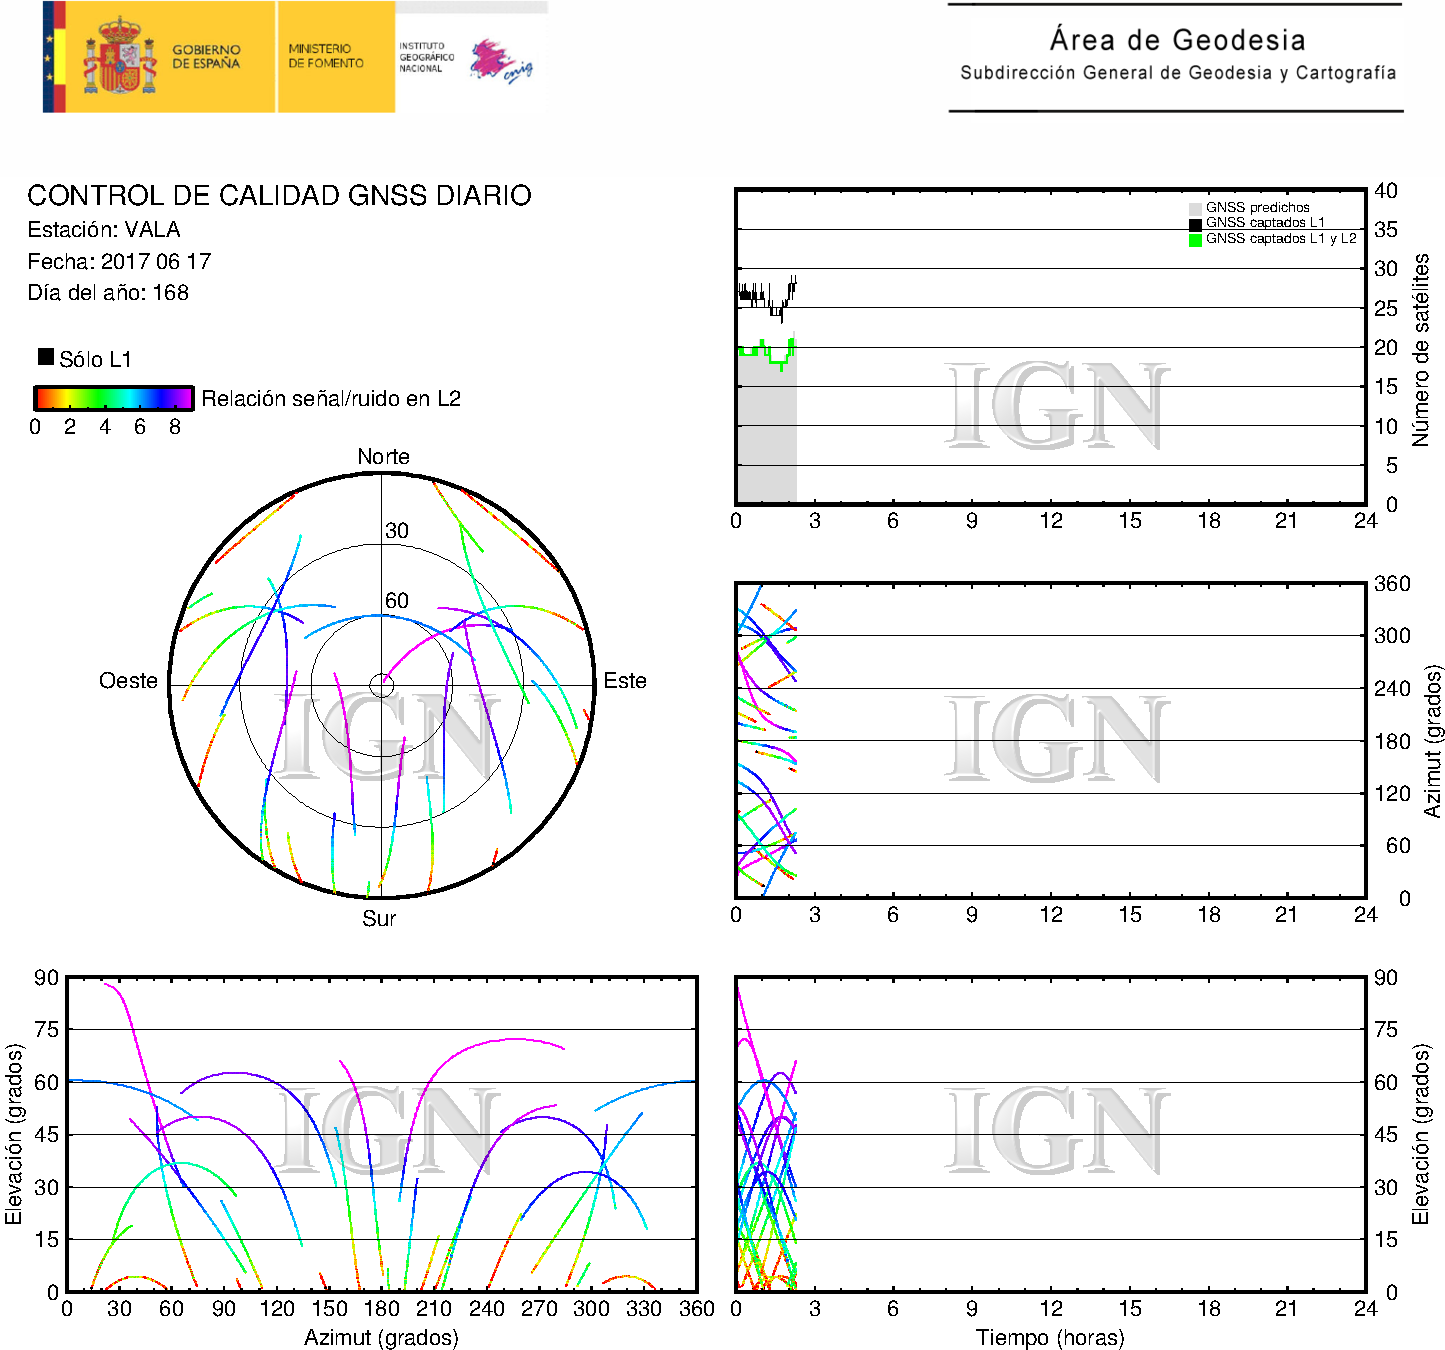The width and height of the screenshot is (1445, 1350).
Task: Click the Control de Calidad GNSS Diario title
Action: (x=279, y=195)
